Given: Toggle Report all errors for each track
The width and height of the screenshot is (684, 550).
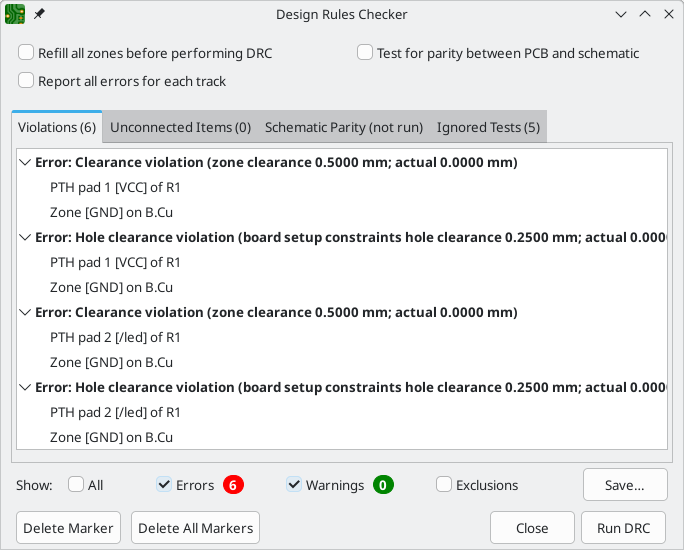Looking at the screenshot, I should [26, 81].
